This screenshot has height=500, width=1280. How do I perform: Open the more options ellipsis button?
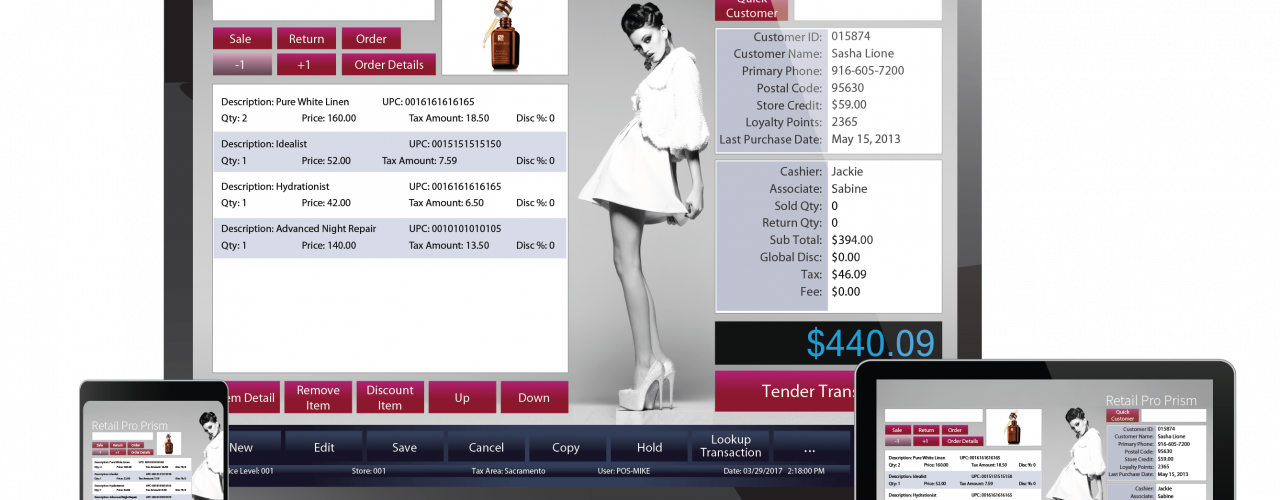811,447
